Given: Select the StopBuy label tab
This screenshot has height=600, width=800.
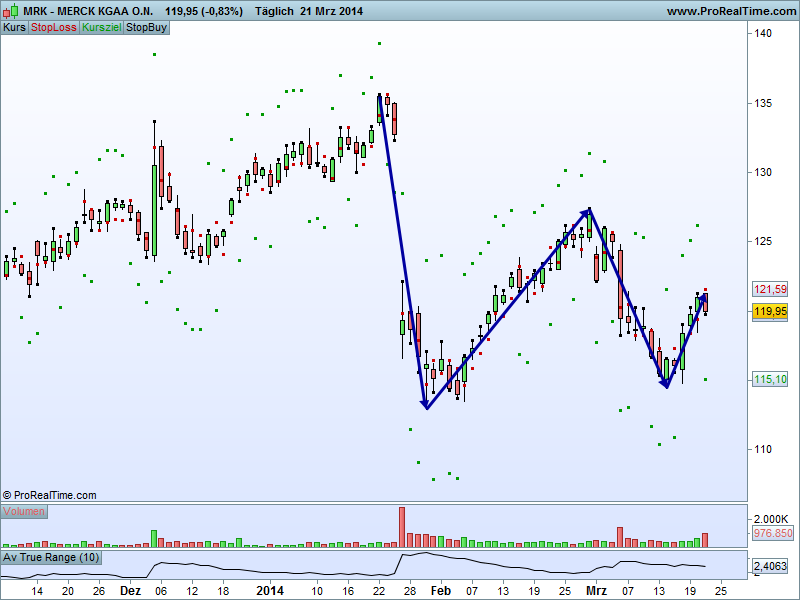Looking at the screenshot, I should [146, 28].
